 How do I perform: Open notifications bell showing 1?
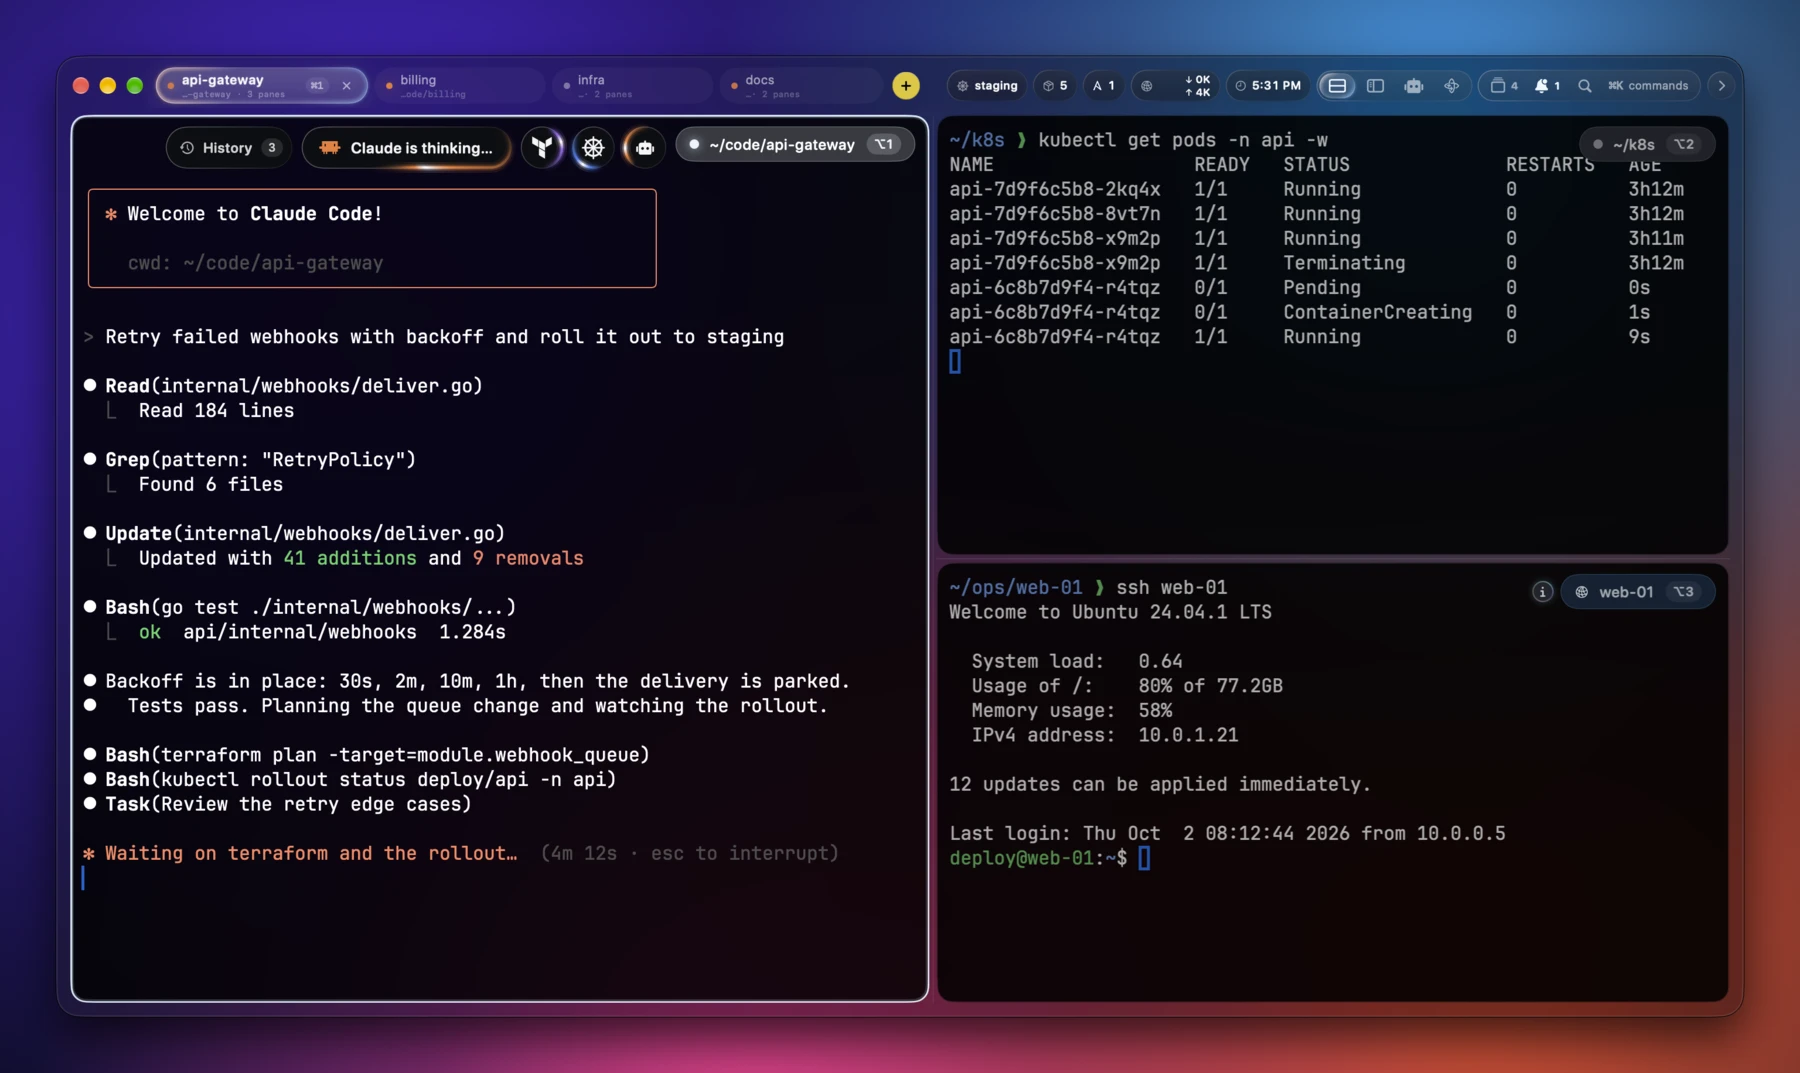[x=1548, y=86]
